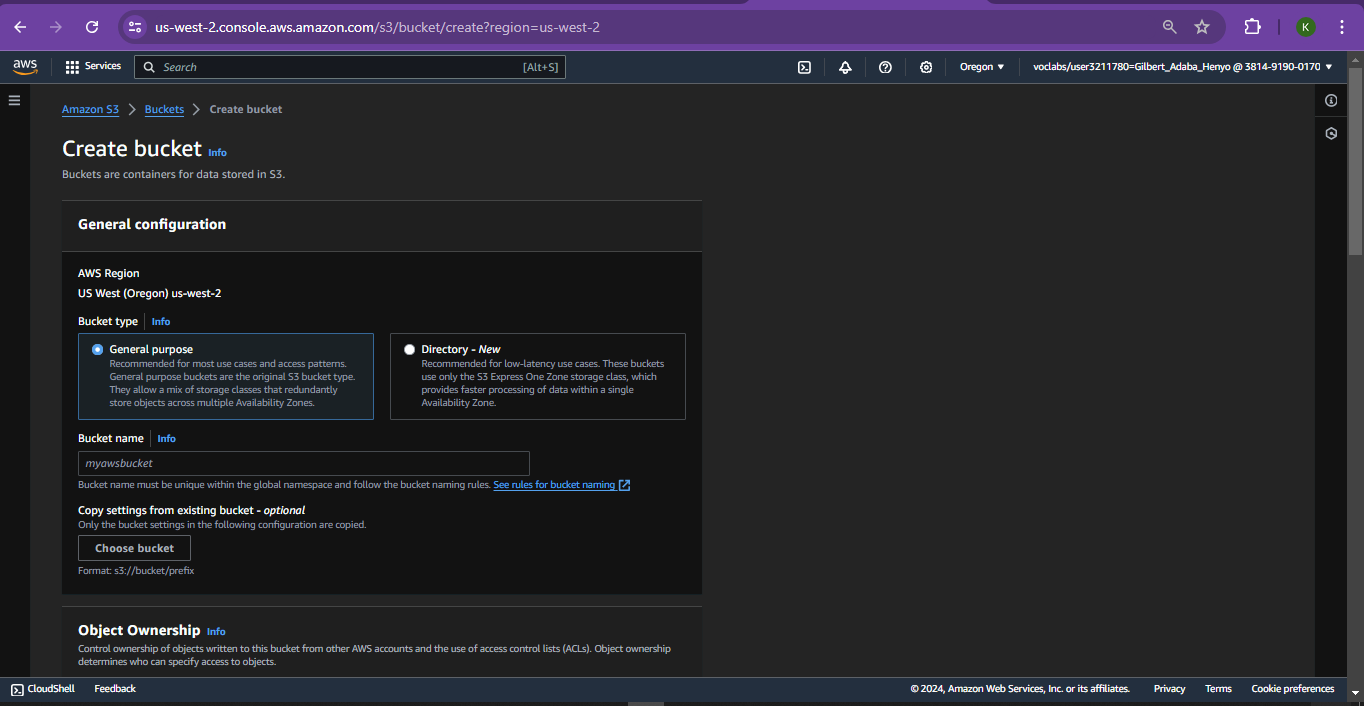This screenshot has width=1364, height=706.
Task: Open the hexagon icon on right sidebar
Action: pos(1331,133)
